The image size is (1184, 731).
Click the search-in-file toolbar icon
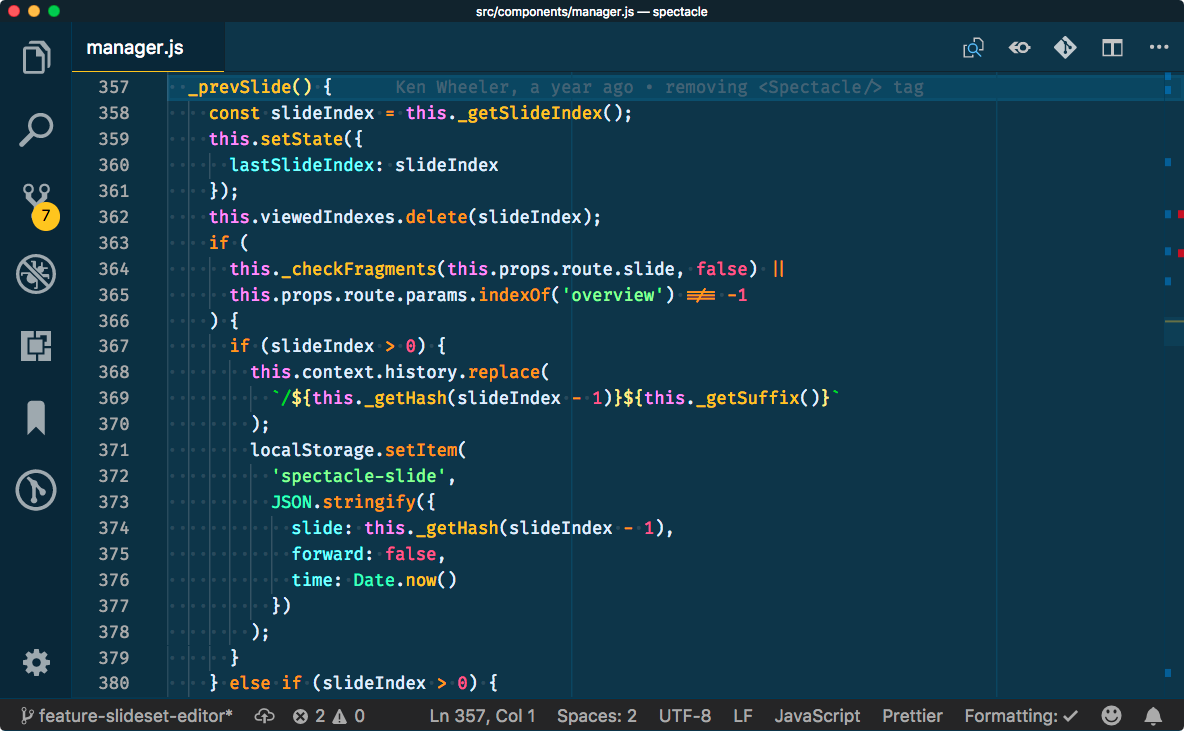[973, 47]
